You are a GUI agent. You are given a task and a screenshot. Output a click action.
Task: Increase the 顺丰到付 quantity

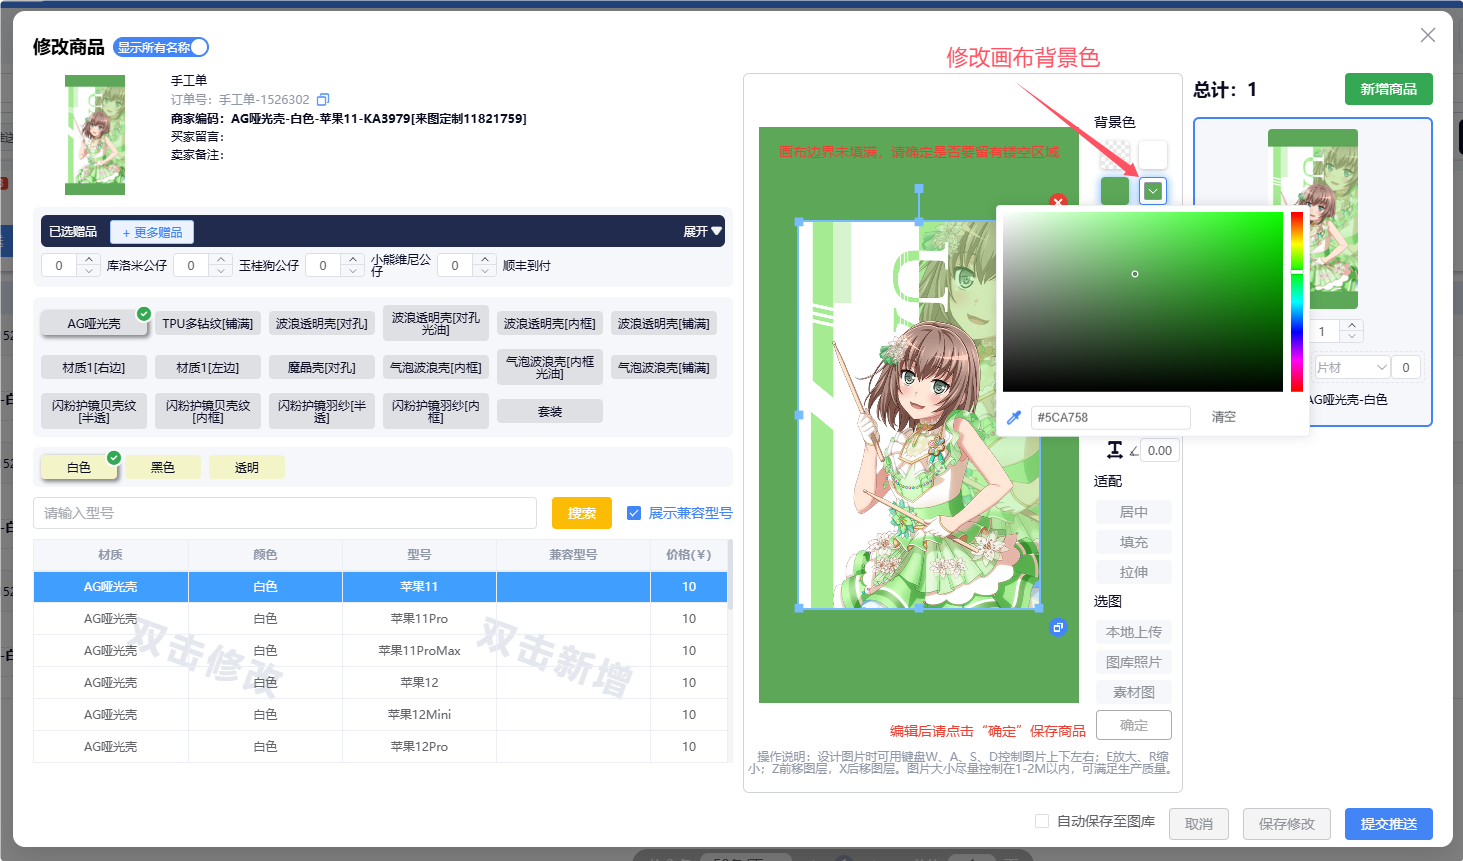485,259
